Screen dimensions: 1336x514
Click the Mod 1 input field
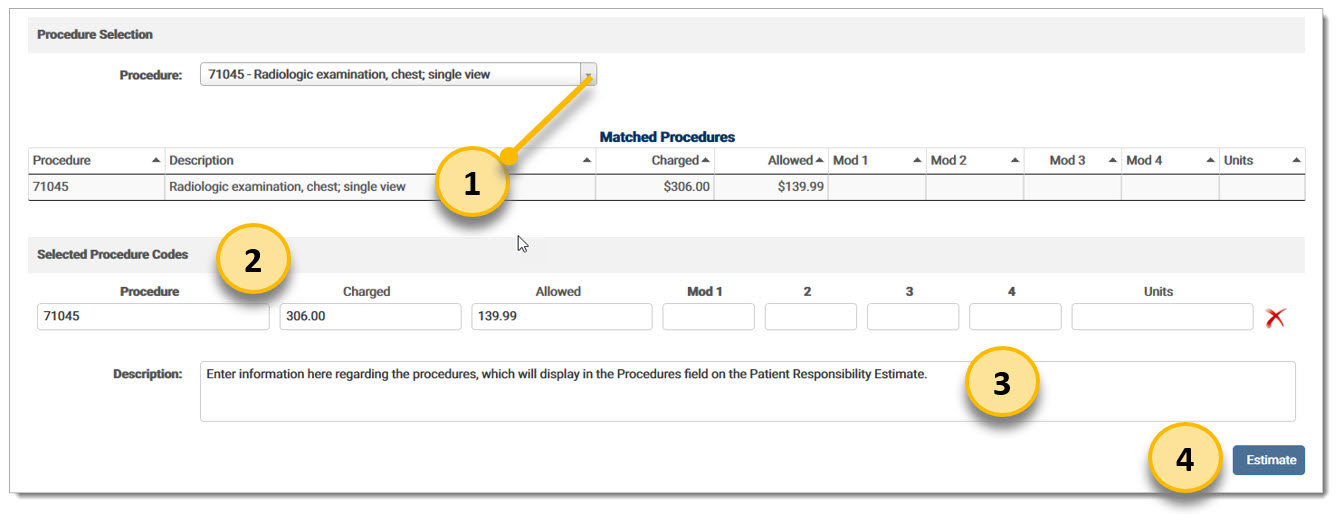(x=708, y=317)
